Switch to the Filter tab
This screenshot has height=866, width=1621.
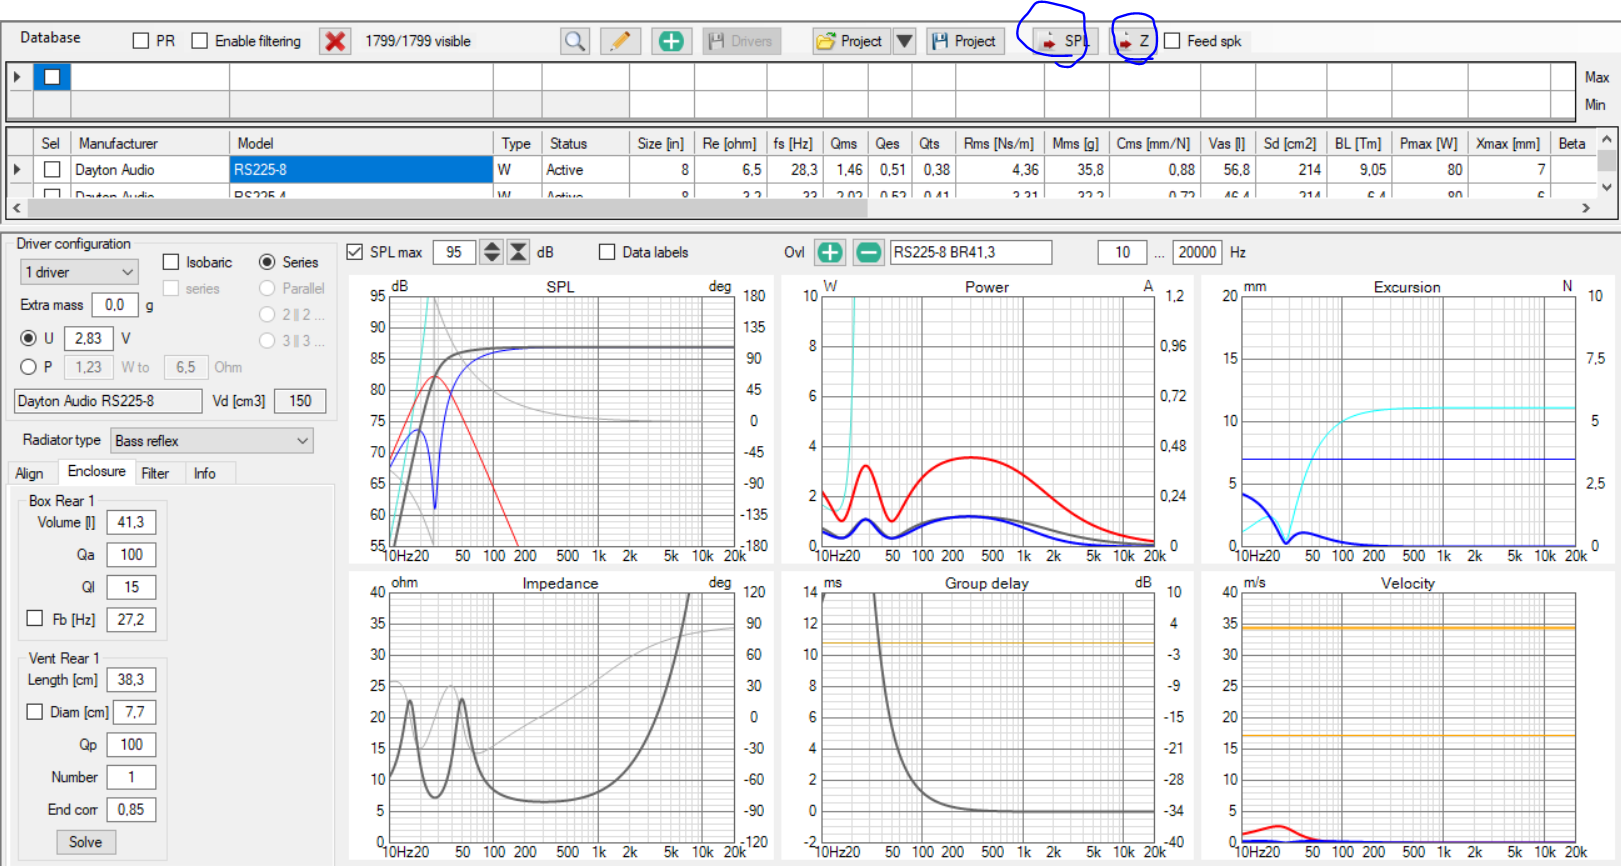click(x=155, y=473)
